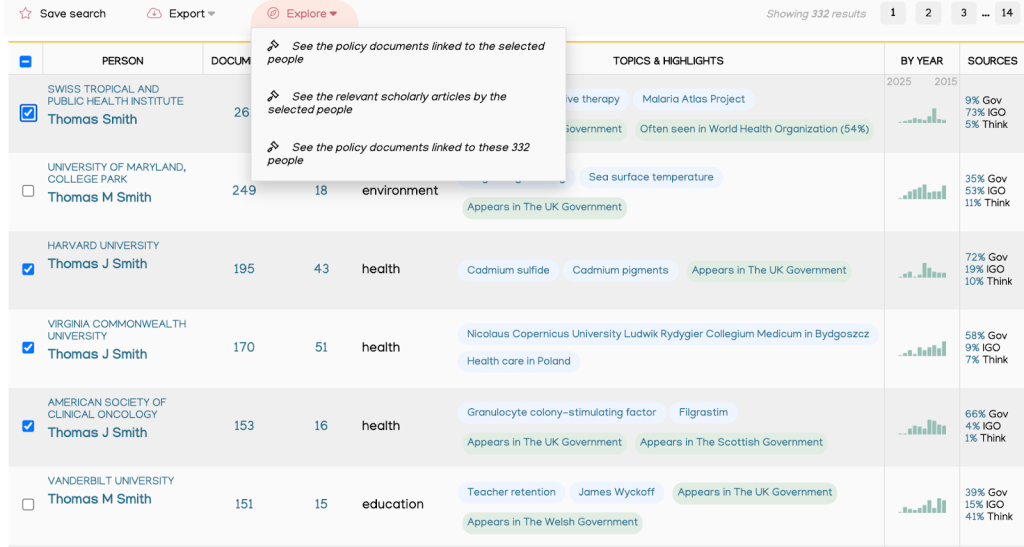Uncheck the Swiss Tropical Thomas Smith checkbox
The width and height of the screenshot is (1024, 547).
(x=28, y=113)
